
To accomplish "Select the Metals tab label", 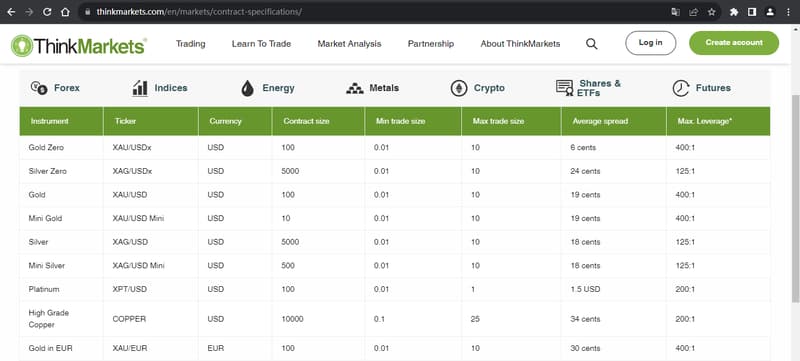I will [x=384, y=88].
